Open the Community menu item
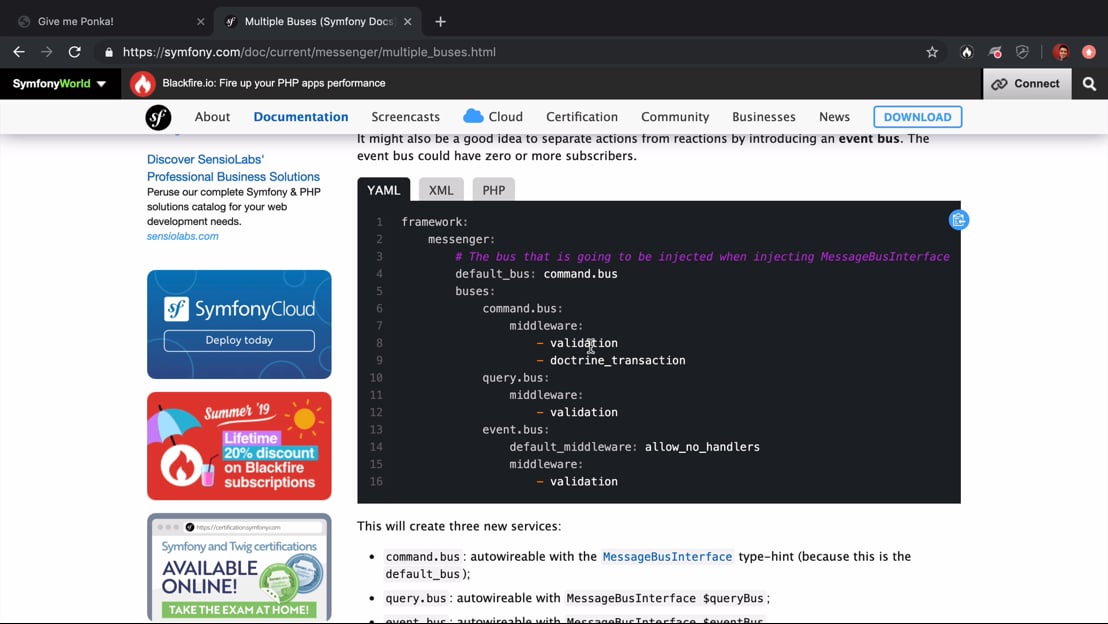 point(675,117)
